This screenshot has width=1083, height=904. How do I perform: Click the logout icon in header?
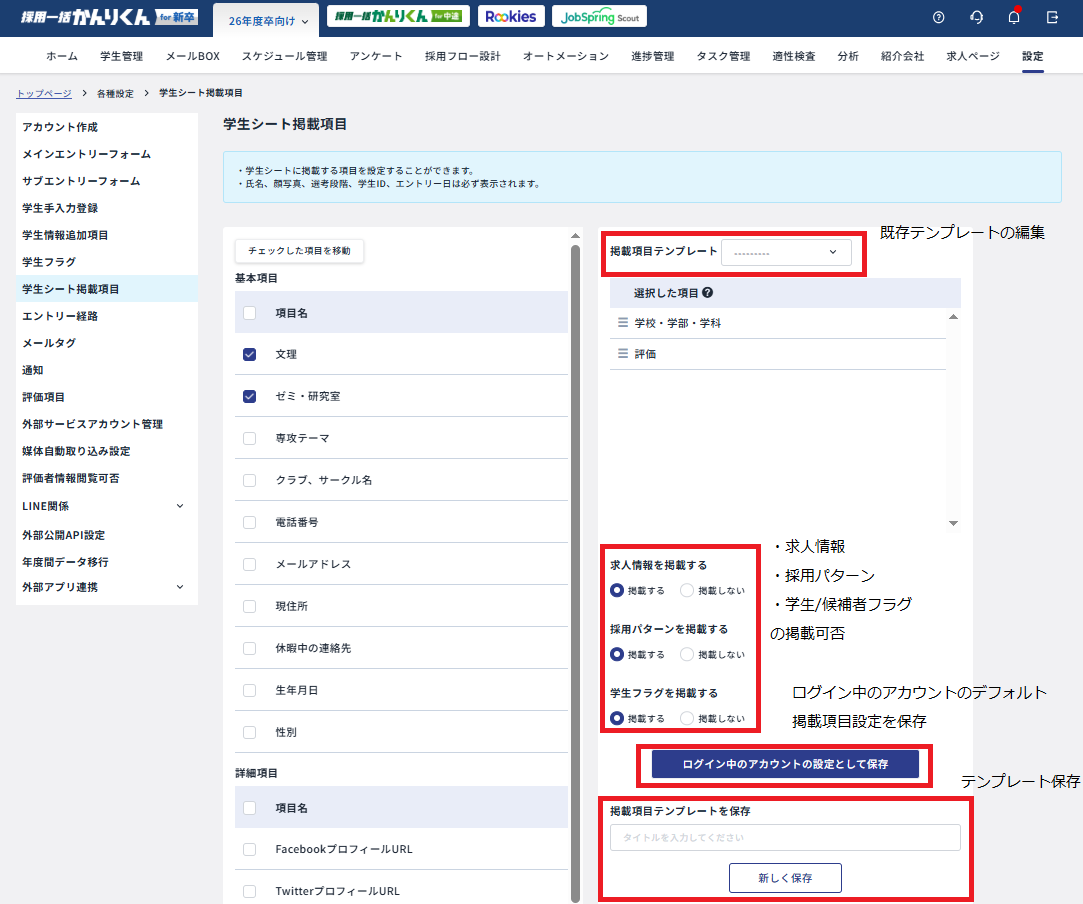pos(1052,17)
